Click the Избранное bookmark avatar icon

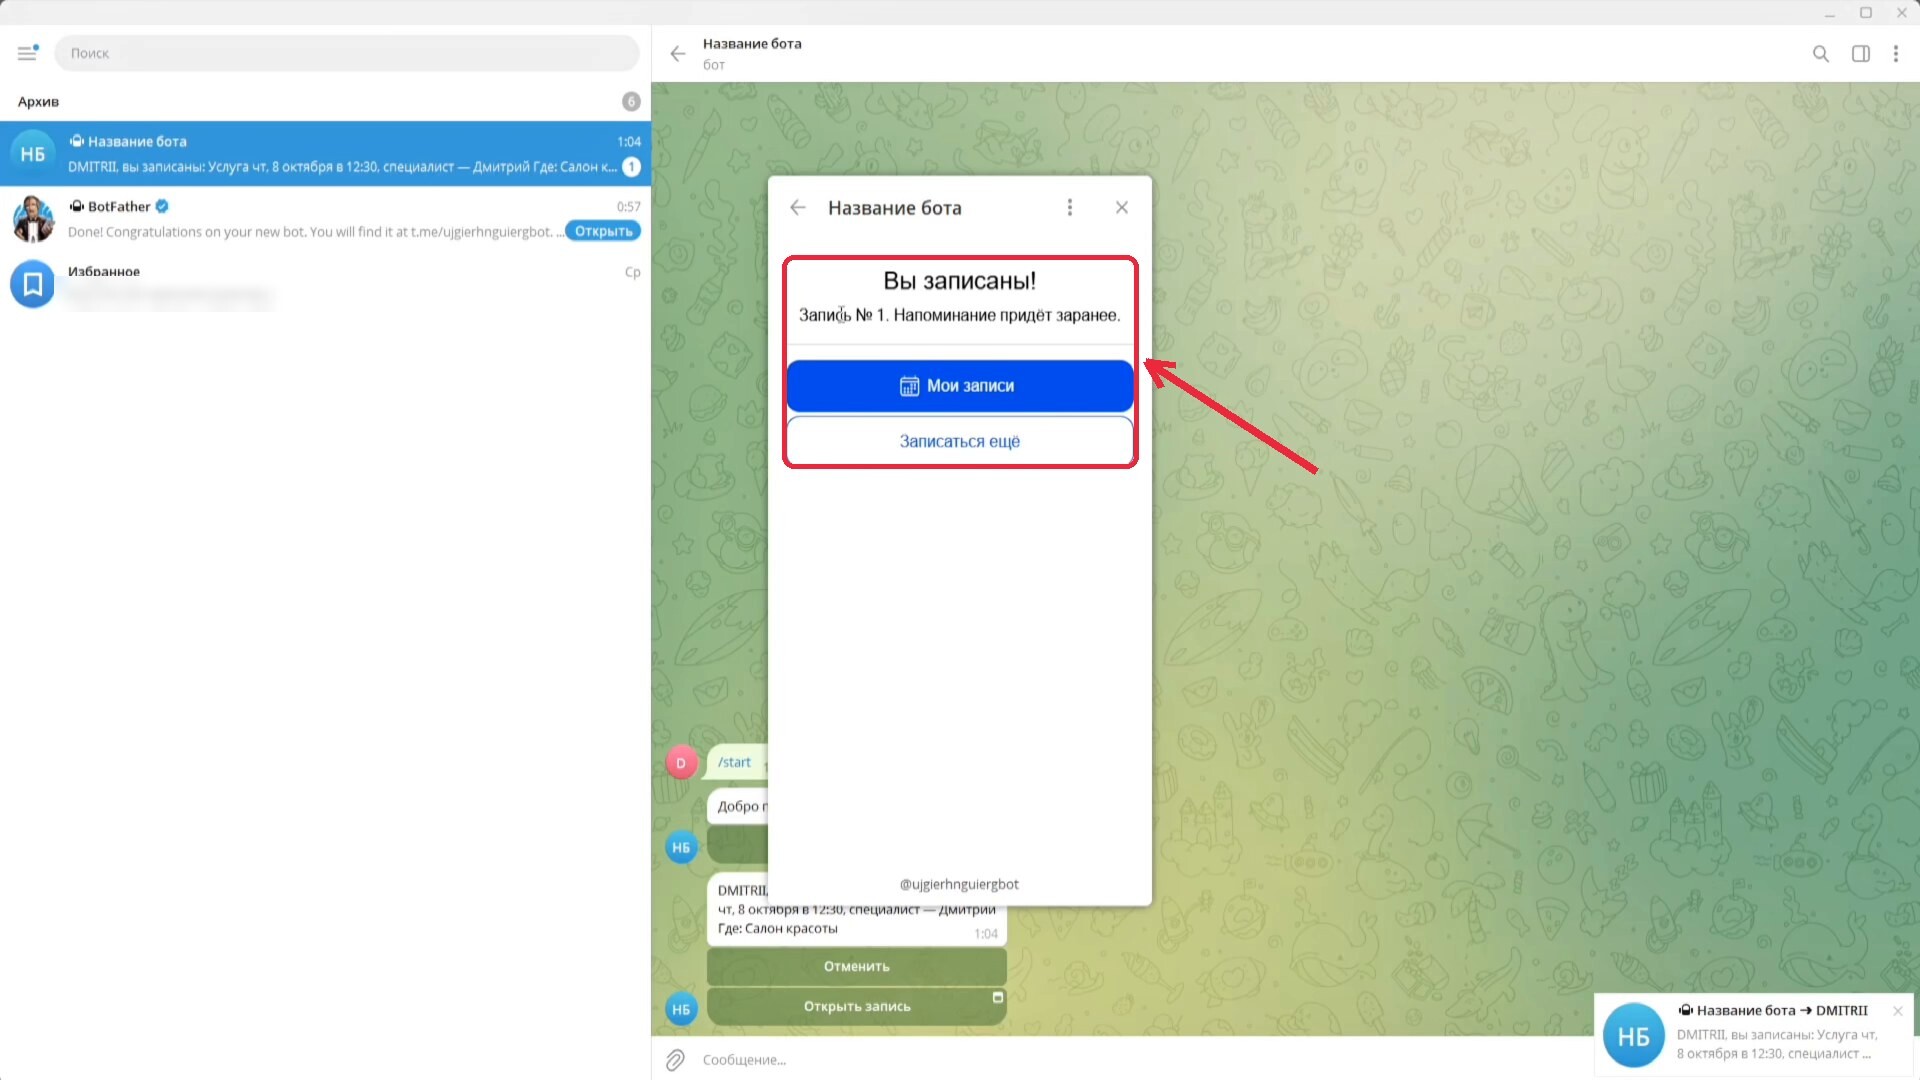click(33, 284)
